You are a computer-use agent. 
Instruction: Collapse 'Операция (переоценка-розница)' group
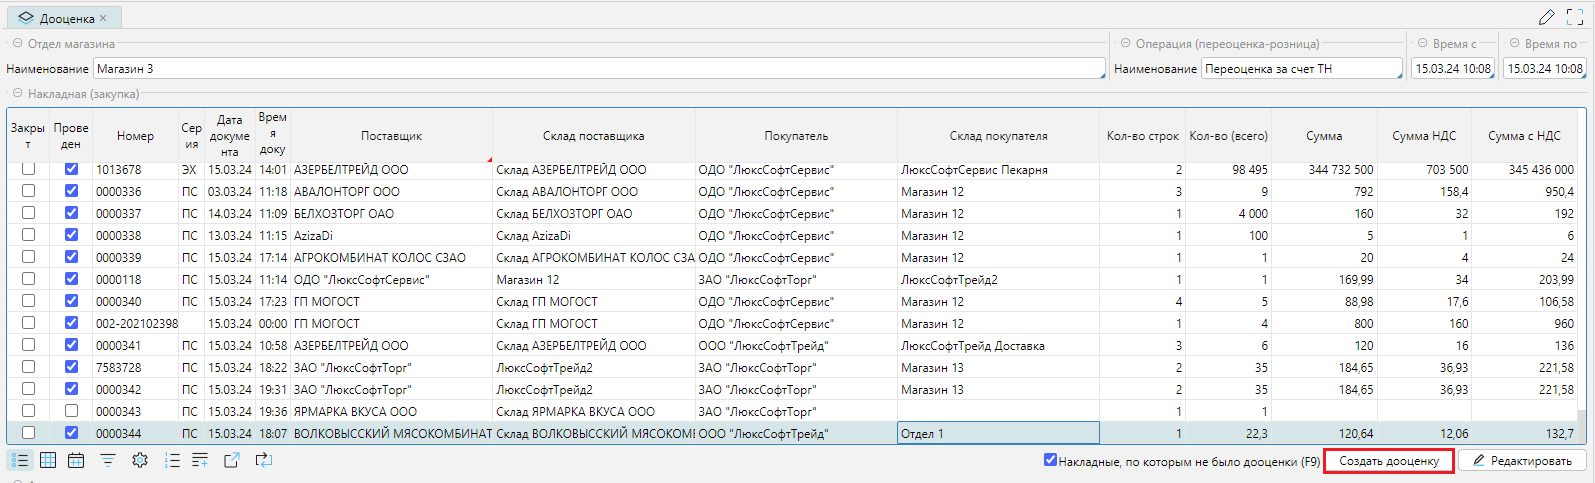point(1125,44)
